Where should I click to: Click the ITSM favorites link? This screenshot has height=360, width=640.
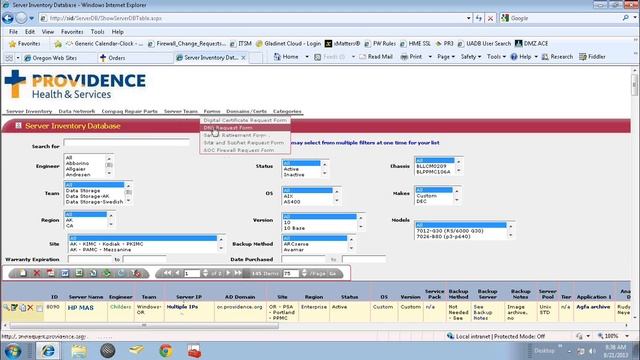241,44
